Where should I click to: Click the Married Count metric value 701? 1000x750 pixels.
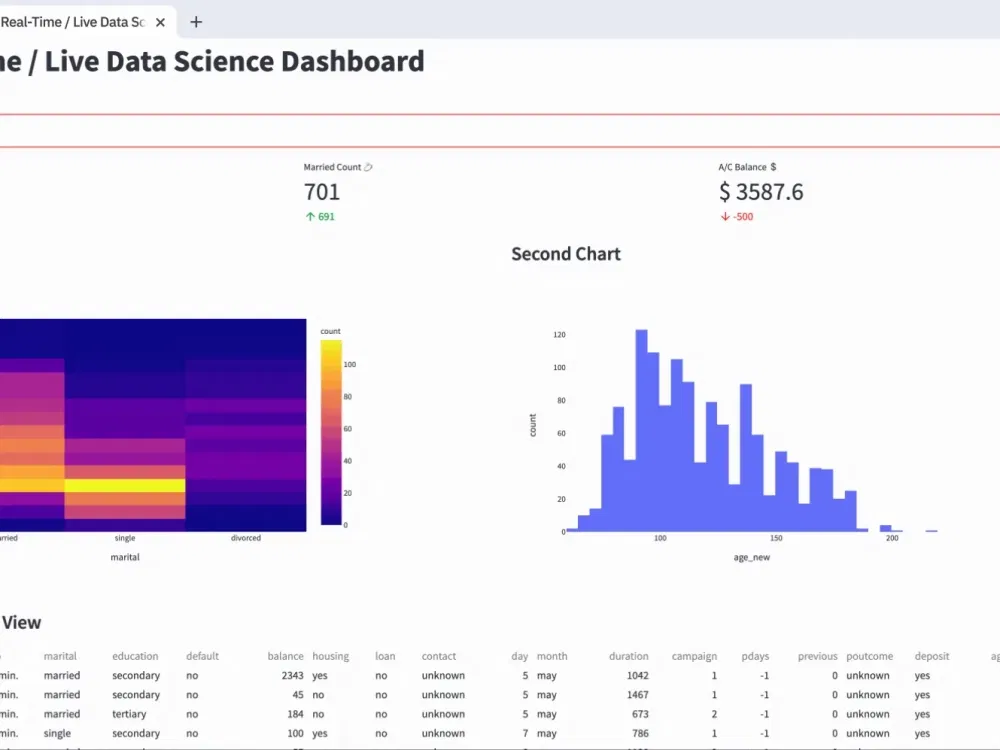click(322, 192)
